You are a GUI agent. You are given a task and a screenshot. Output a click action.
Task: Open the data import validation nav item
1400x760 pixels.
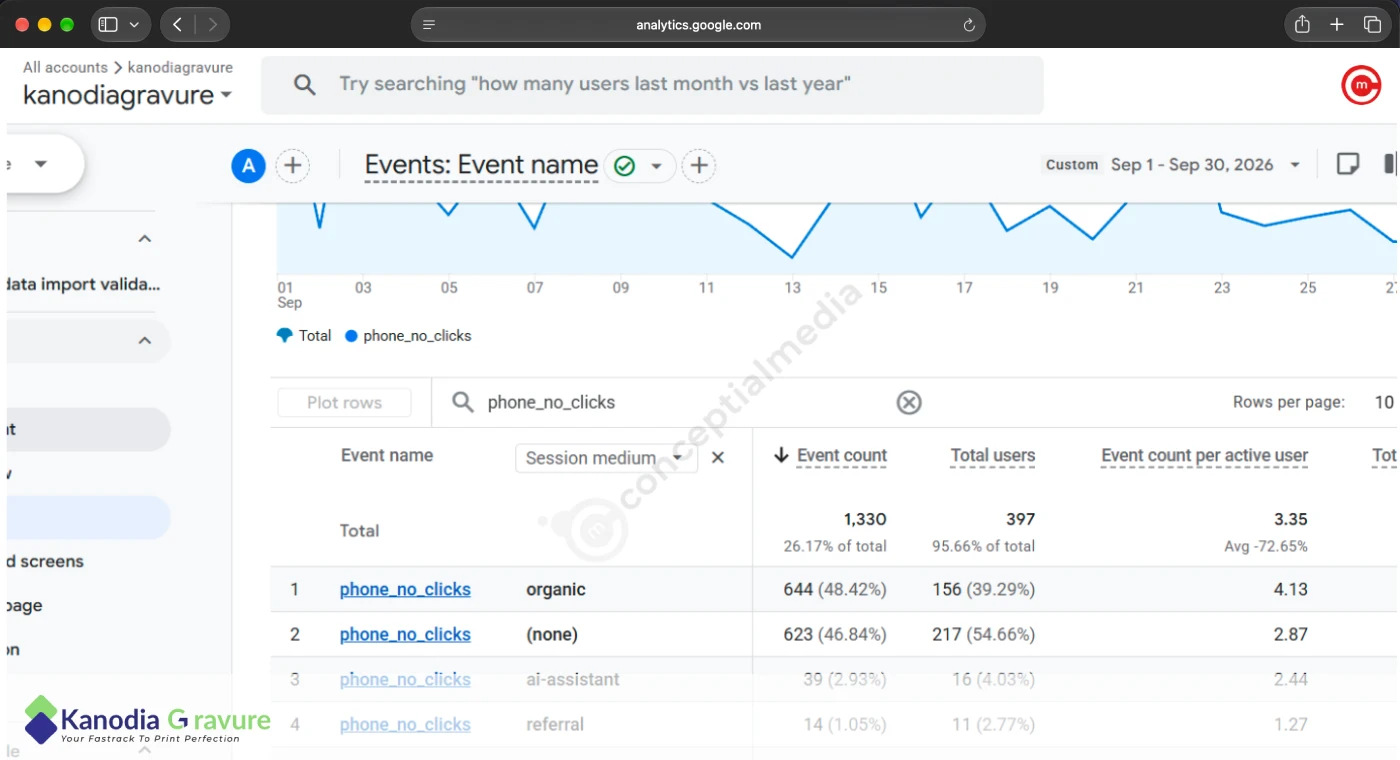coord(83,284)
